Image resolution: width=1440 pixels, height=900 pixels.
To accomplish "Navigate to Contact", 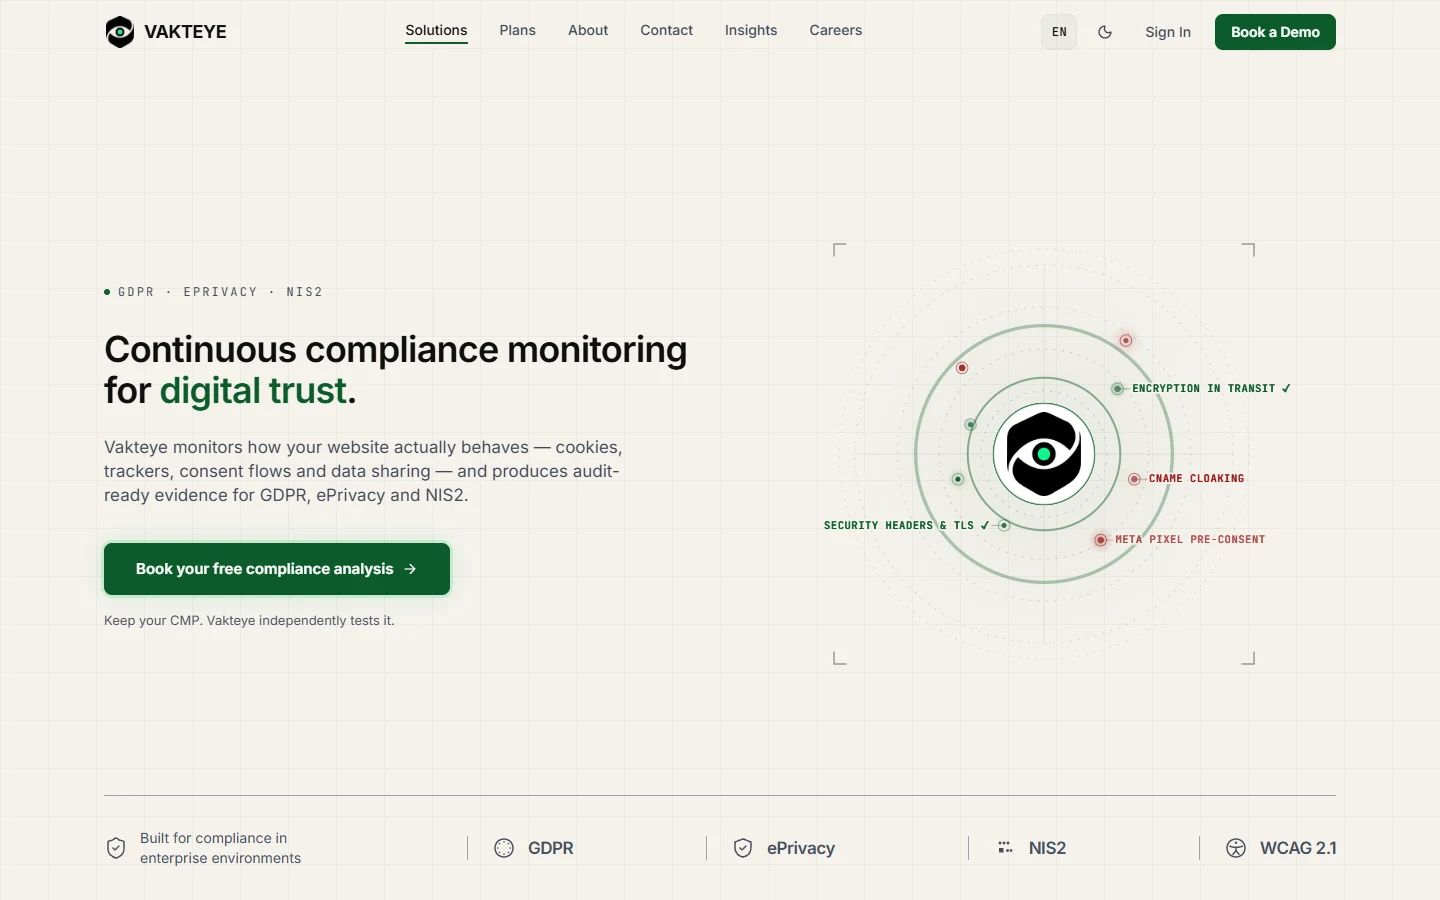I will [x=667, y=30].
